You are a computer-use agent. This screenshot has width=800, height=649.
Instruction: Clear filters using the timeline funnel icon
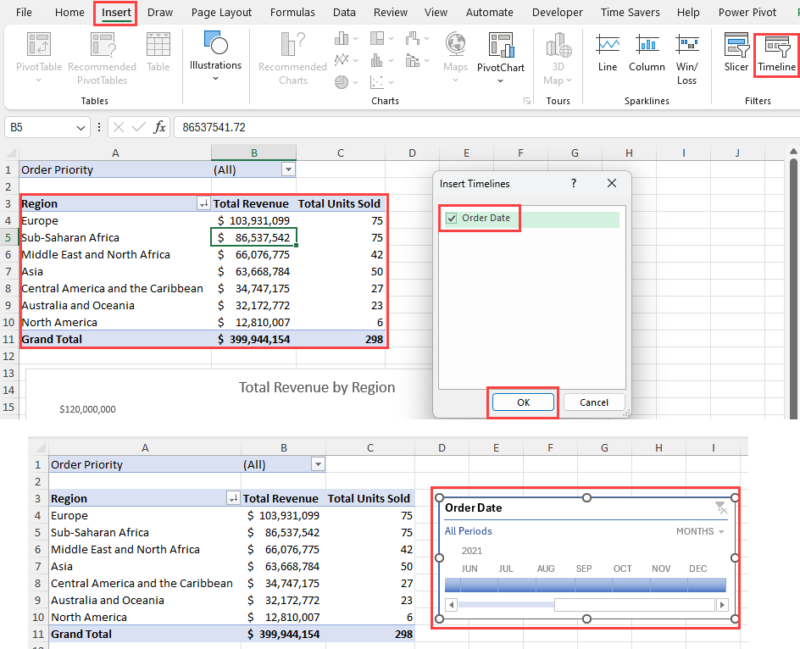click(x=720, y=507)
